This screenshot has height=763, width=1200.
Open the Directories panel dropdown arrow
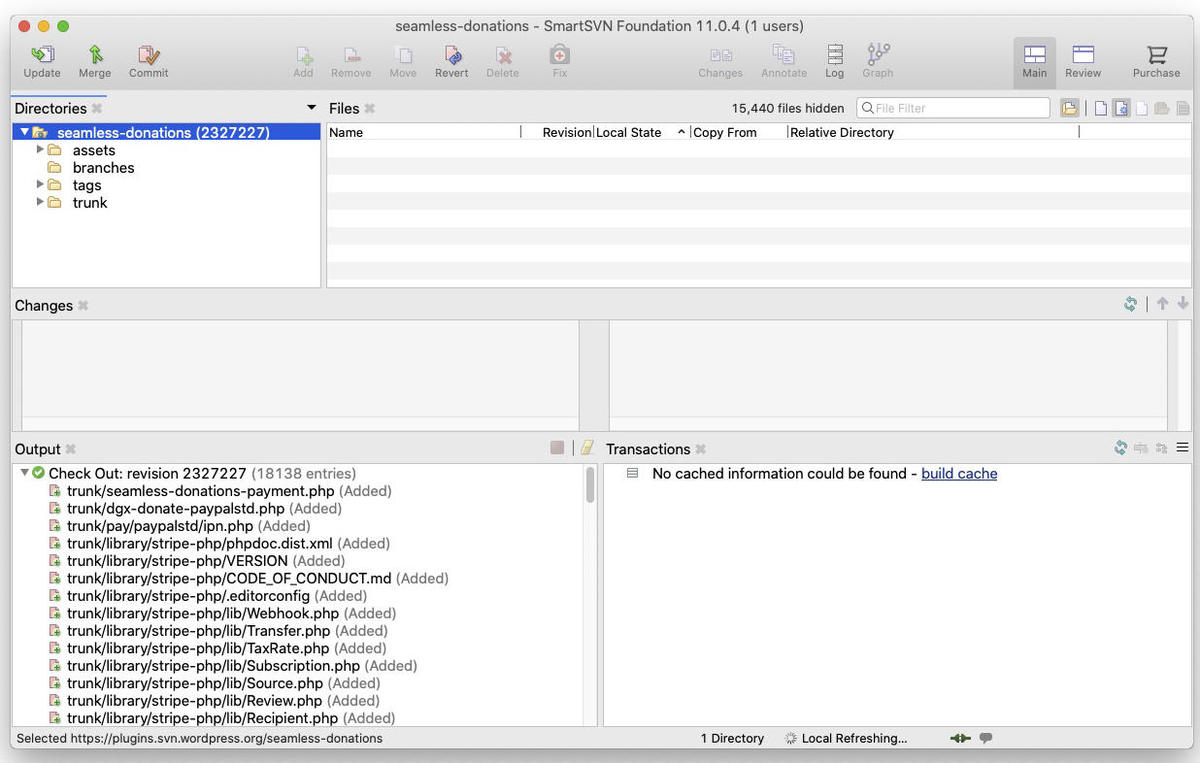311,108
